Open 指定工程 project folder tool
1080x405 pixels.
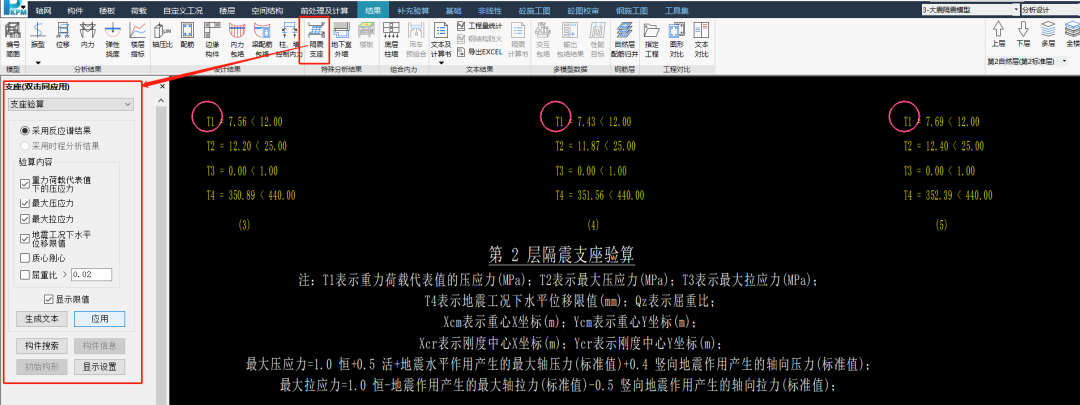click(x=652, y=39)
